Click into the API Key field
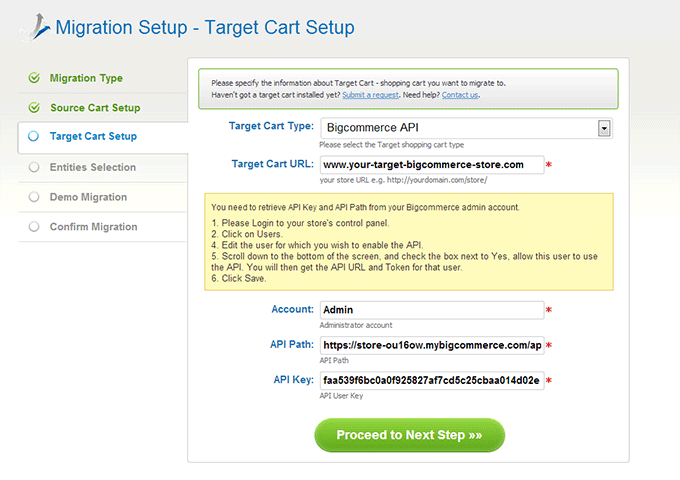The width and height of the screenshot is (680, 480). pyautogui.click(x=432, y=380)
